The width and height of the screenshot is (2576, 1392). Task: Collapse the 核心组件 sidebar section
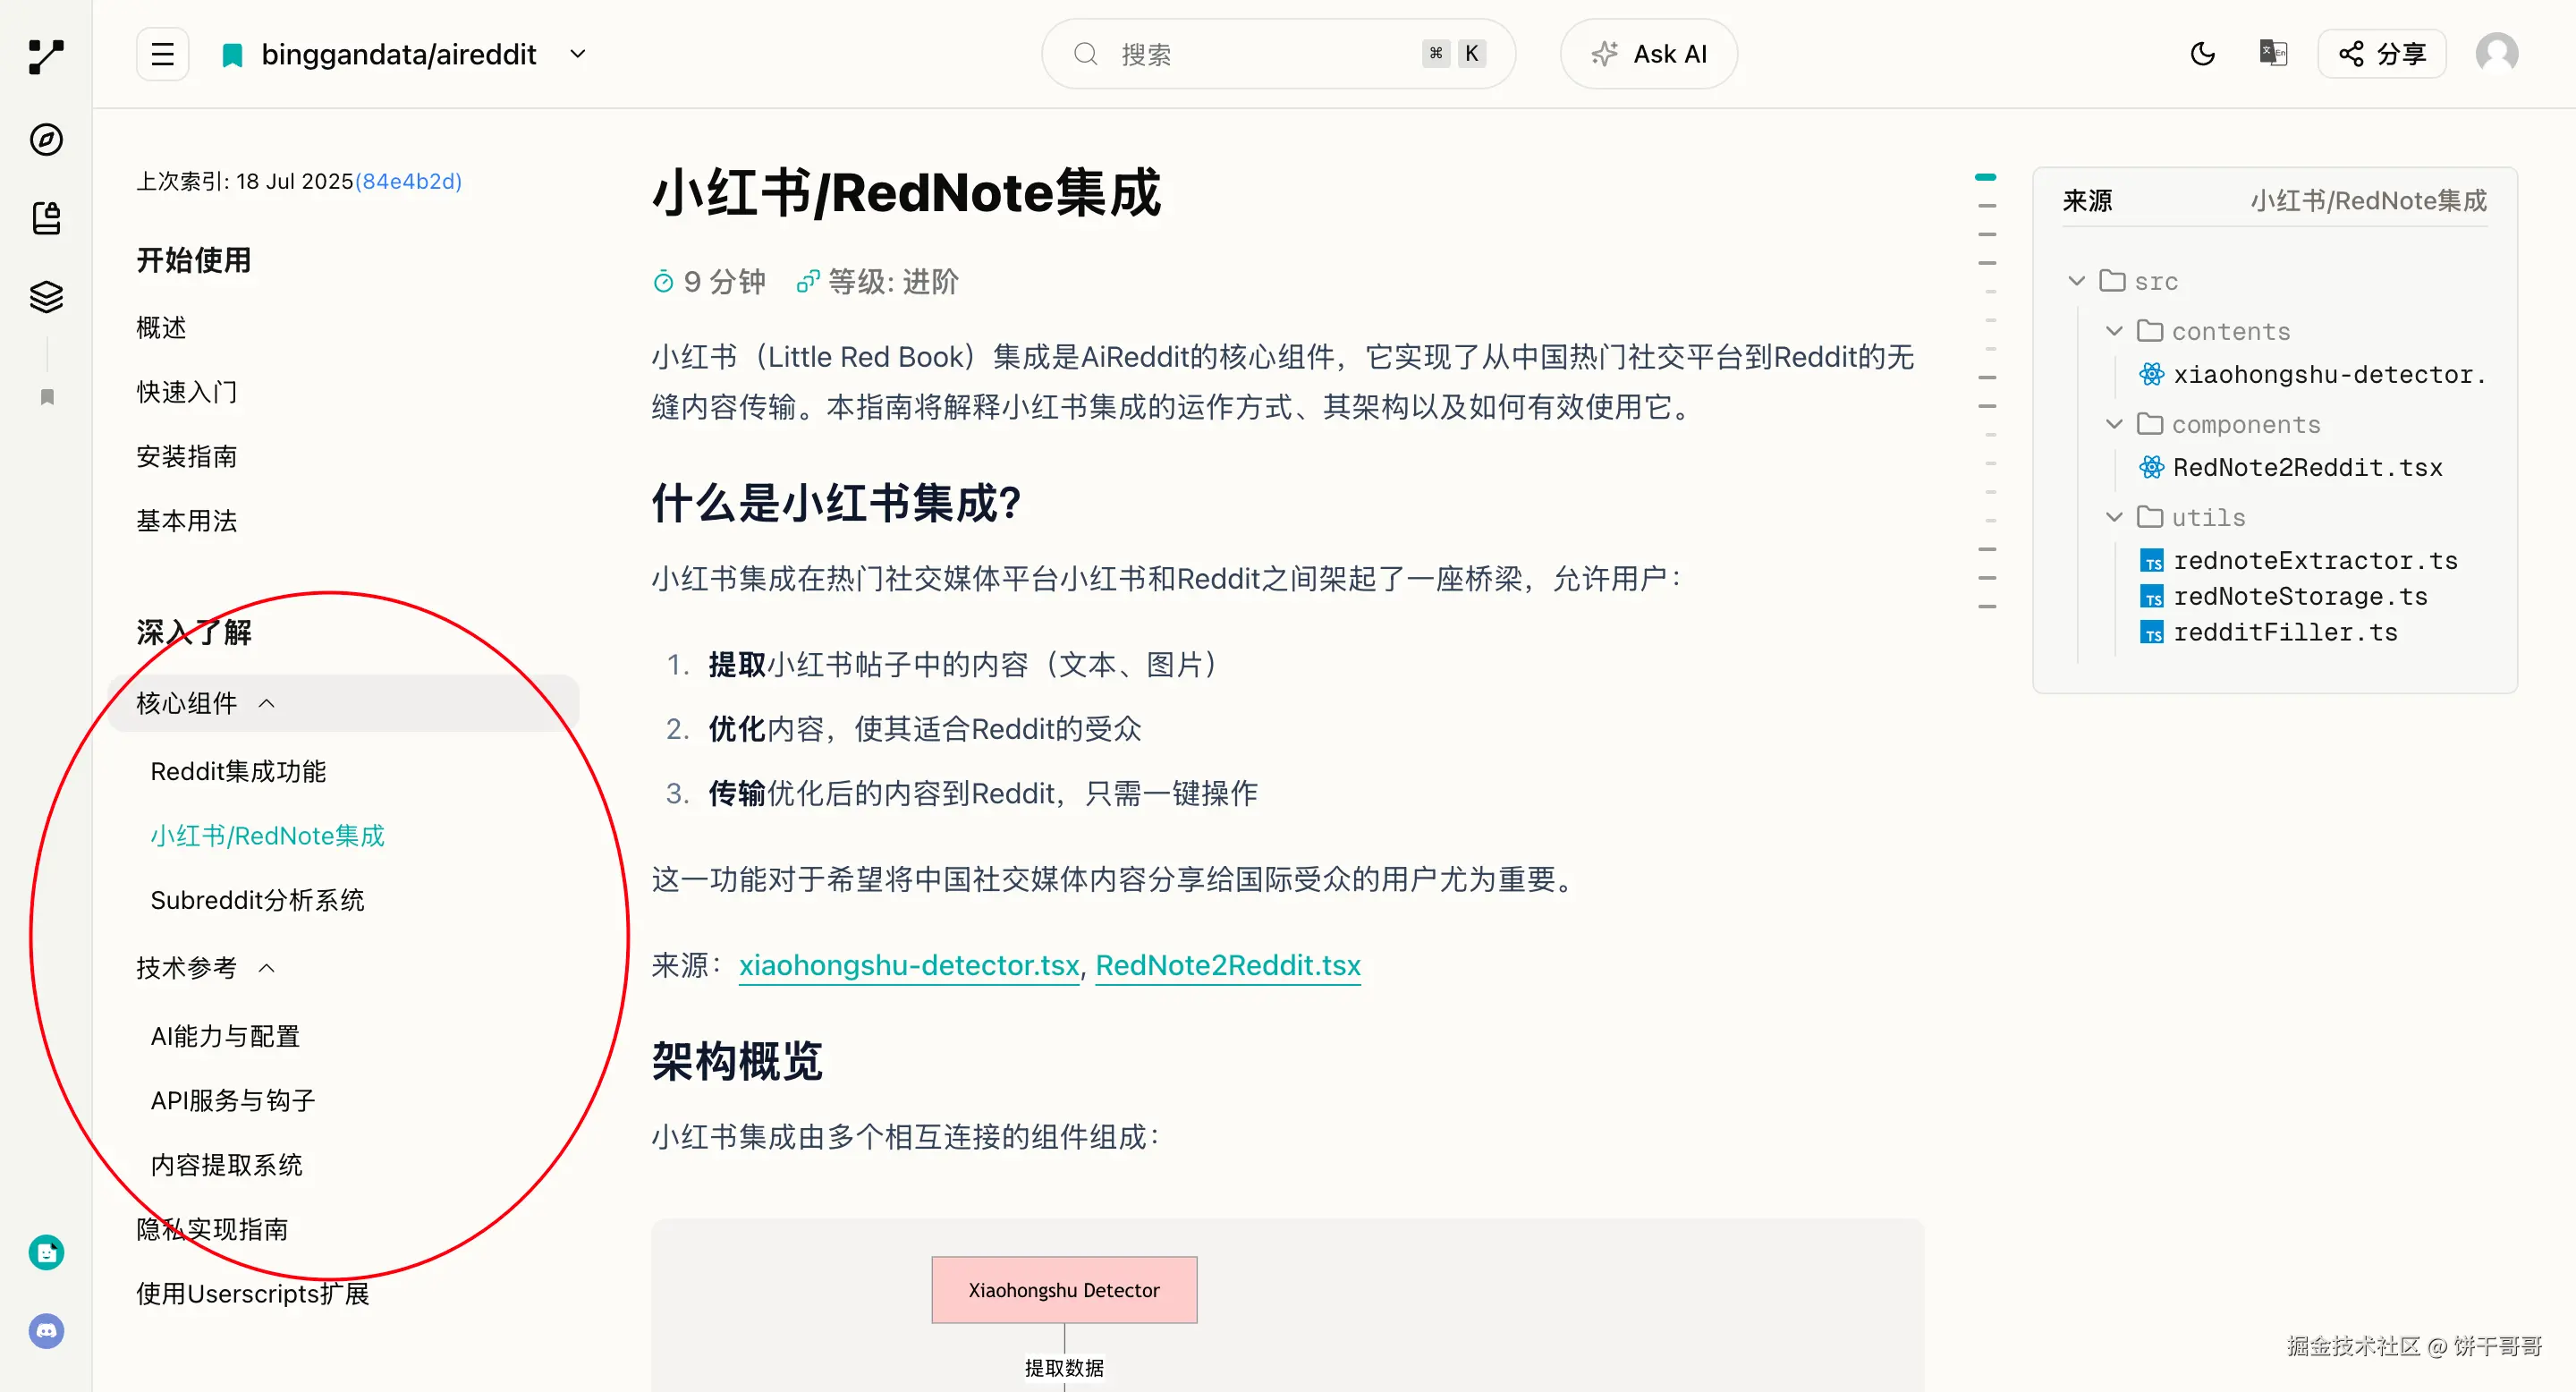coord(266,703)
